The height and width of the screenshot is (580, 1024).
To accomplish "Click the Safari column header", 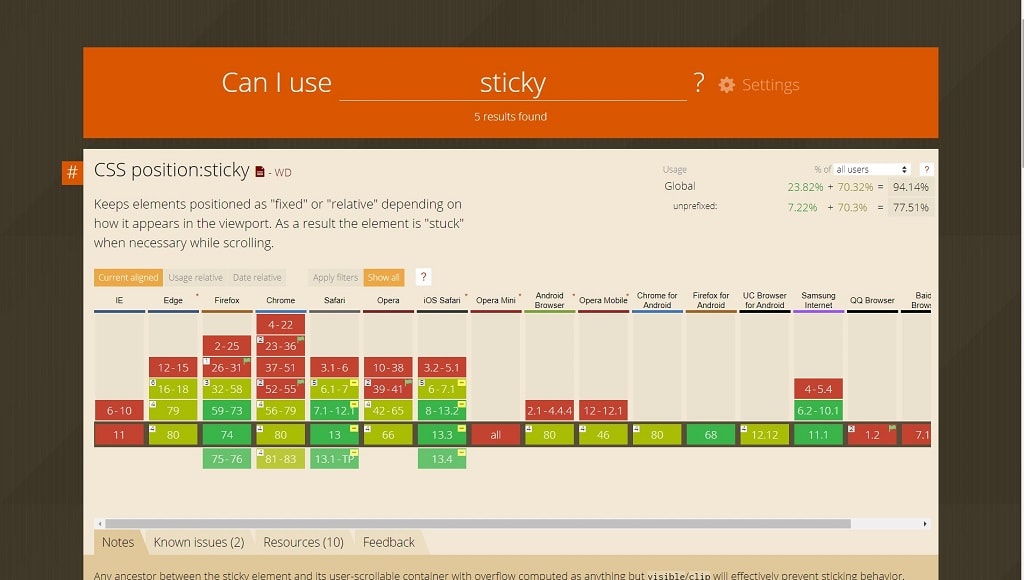I will 334,300.
